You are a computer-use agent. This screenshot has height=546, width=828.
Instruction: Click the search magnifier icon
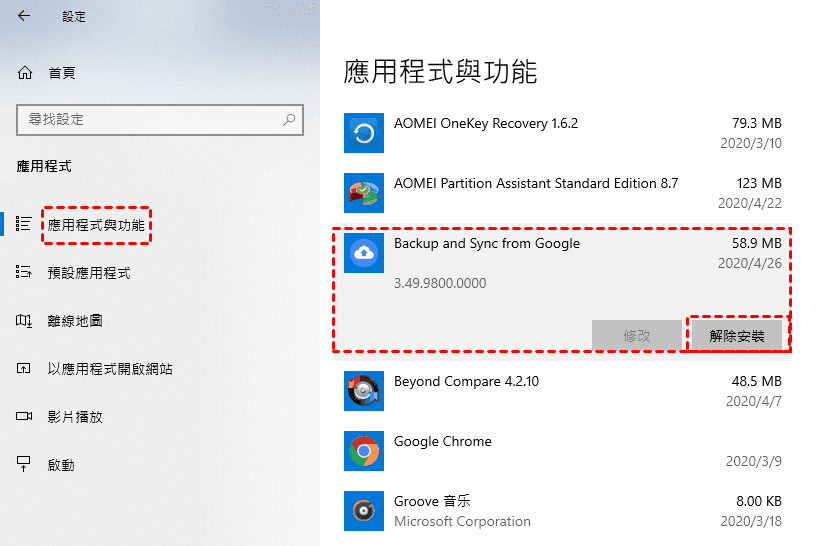290,119
